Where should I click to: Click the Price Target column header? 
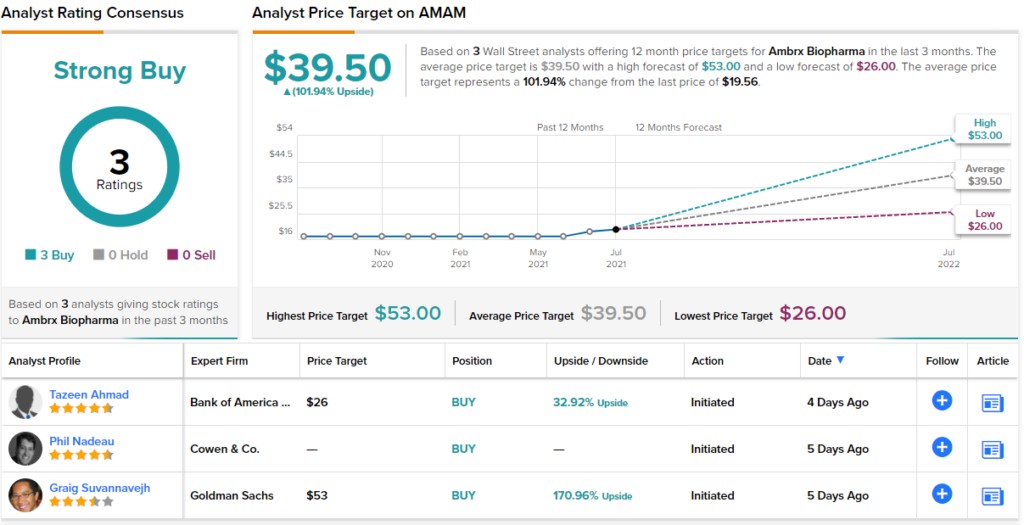coord(337,361)
